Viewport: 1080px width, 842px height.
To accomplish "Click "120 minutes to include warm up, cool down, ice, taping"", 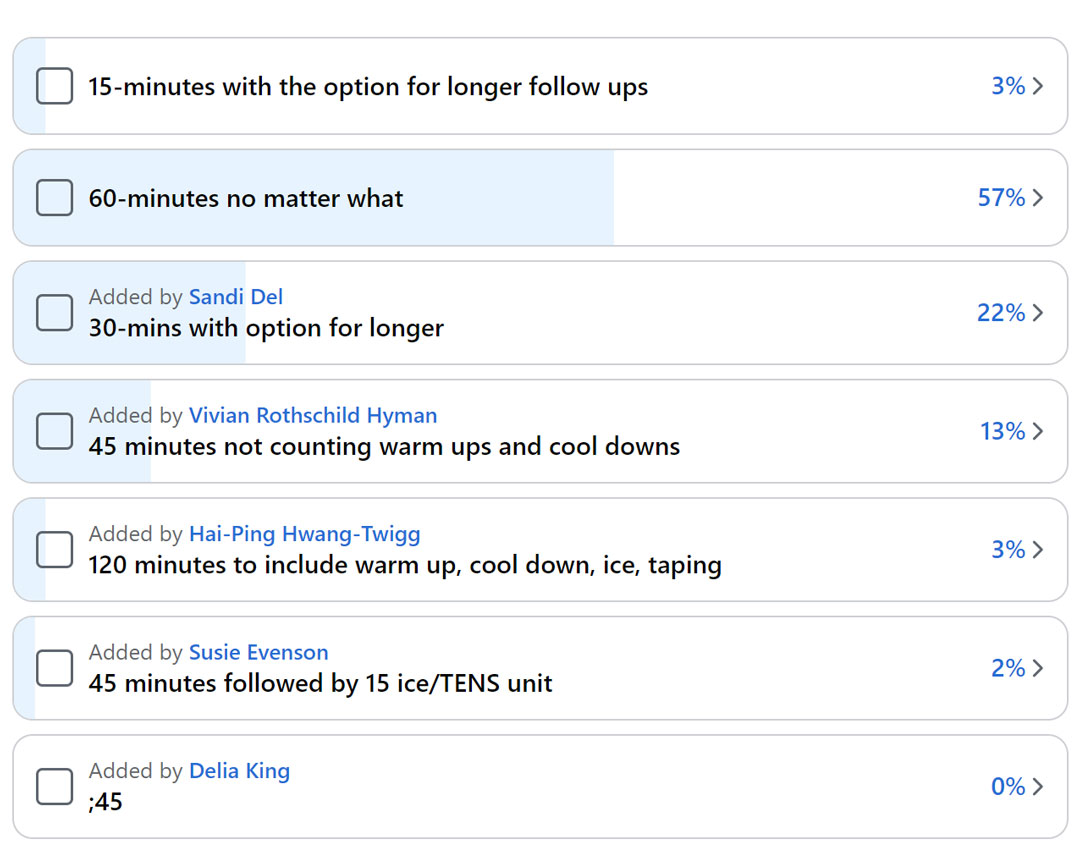I will coord(405,565).
